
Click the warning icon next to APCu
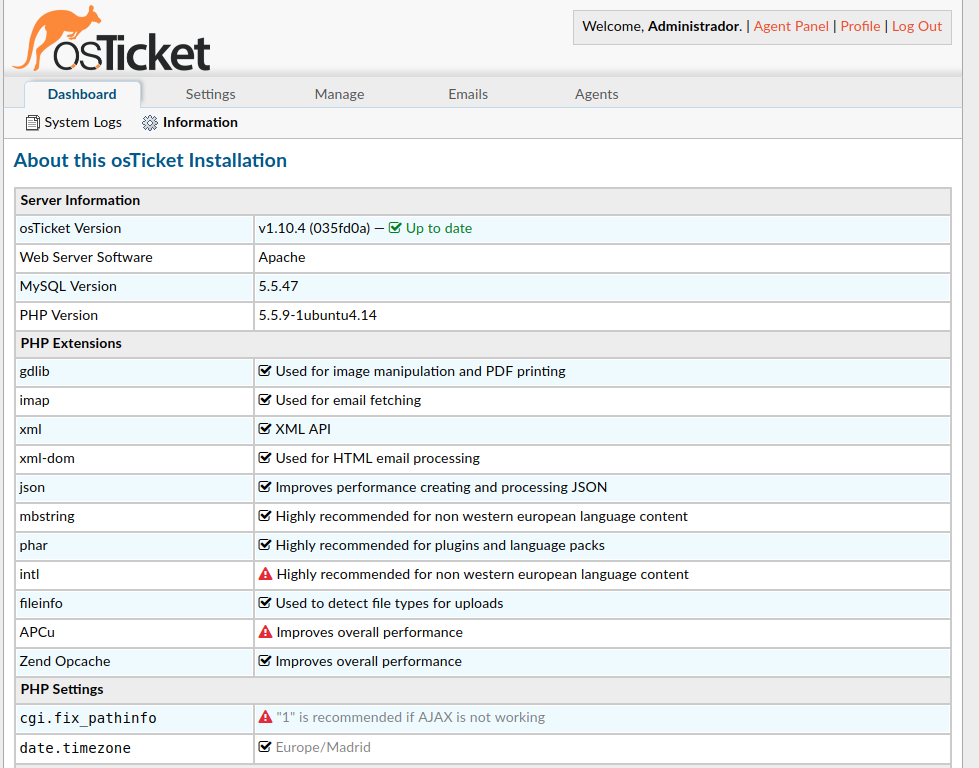coord(265,632)
